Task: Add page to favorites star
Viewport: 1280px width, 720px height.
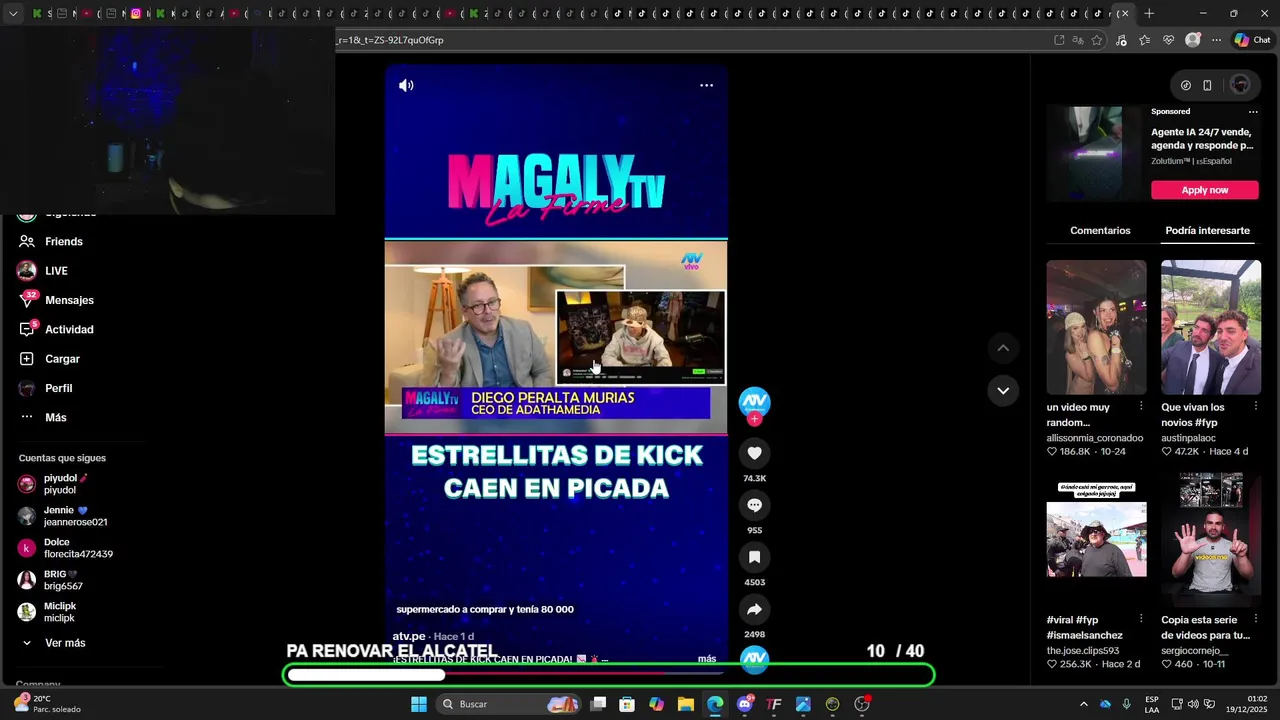Action: (x=1097, y=40)
